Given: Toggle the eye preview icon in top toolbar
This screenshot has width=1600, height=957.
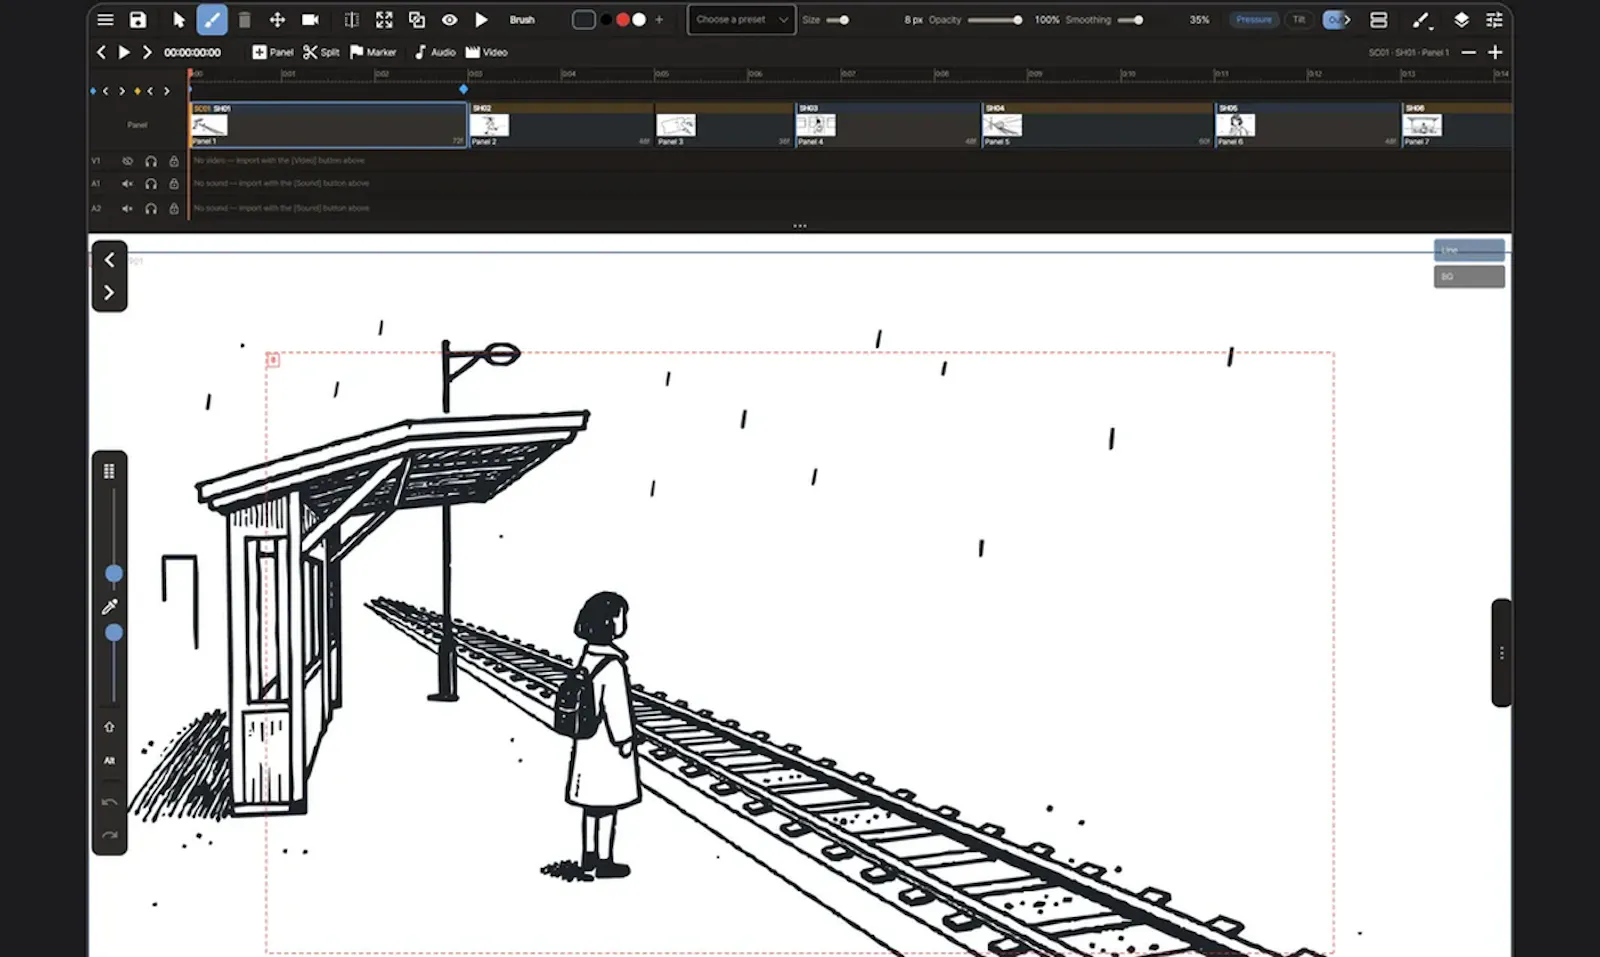Looking at the screenshot, I should click(x=450, y=19).
